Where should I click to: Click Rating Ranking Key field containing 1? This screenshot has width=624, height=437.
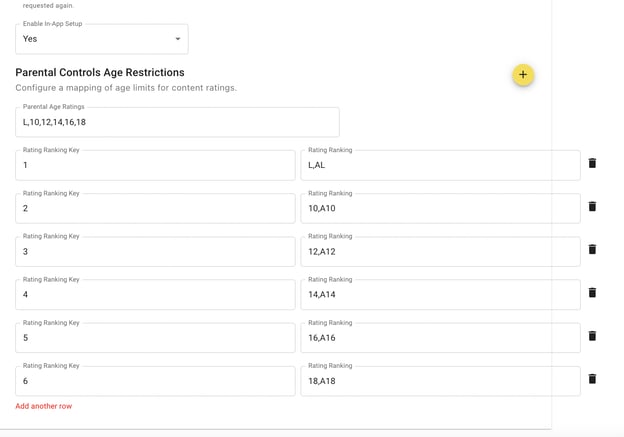(x=155, y=165)
